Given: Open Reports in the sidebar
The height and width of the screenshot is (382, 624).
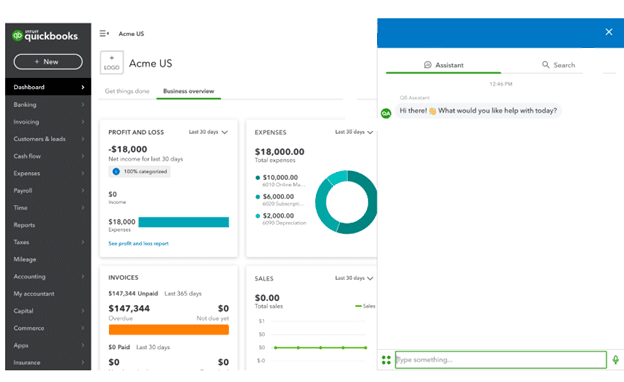Looking at the screenshot, I should point(48,225).
